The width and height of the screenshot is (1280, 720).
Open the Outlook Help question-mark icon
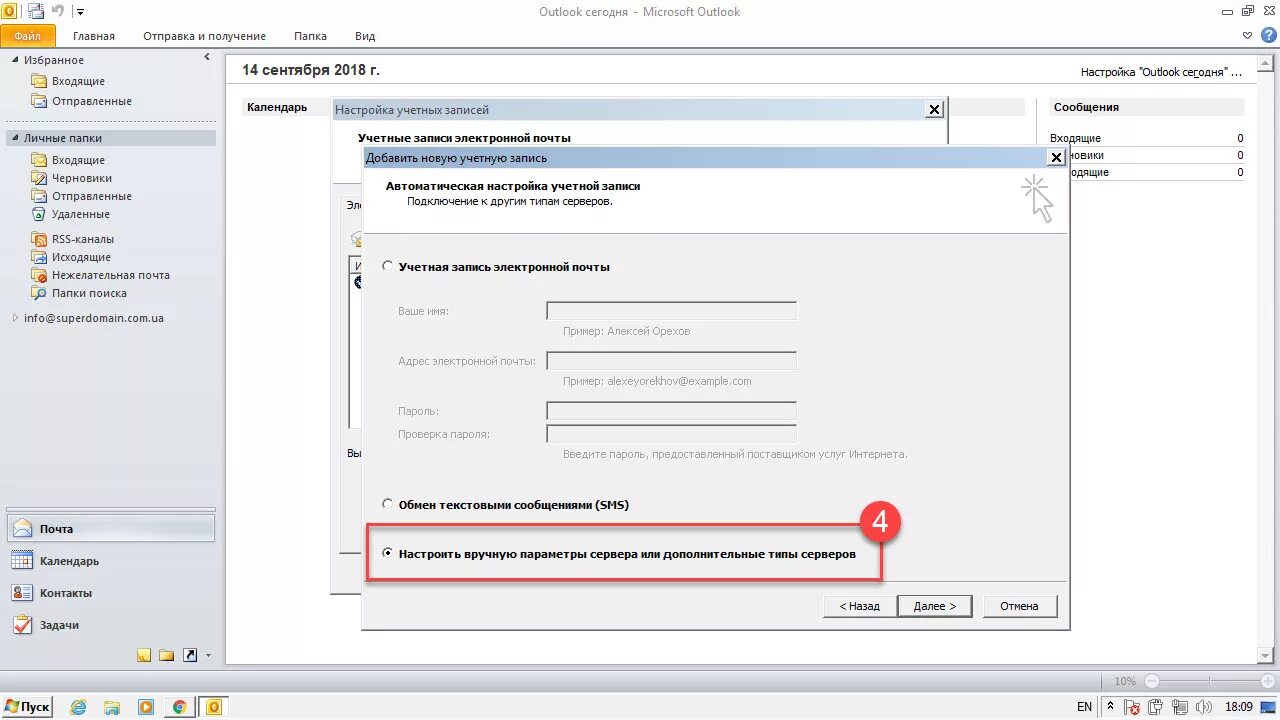[1269, 35]
